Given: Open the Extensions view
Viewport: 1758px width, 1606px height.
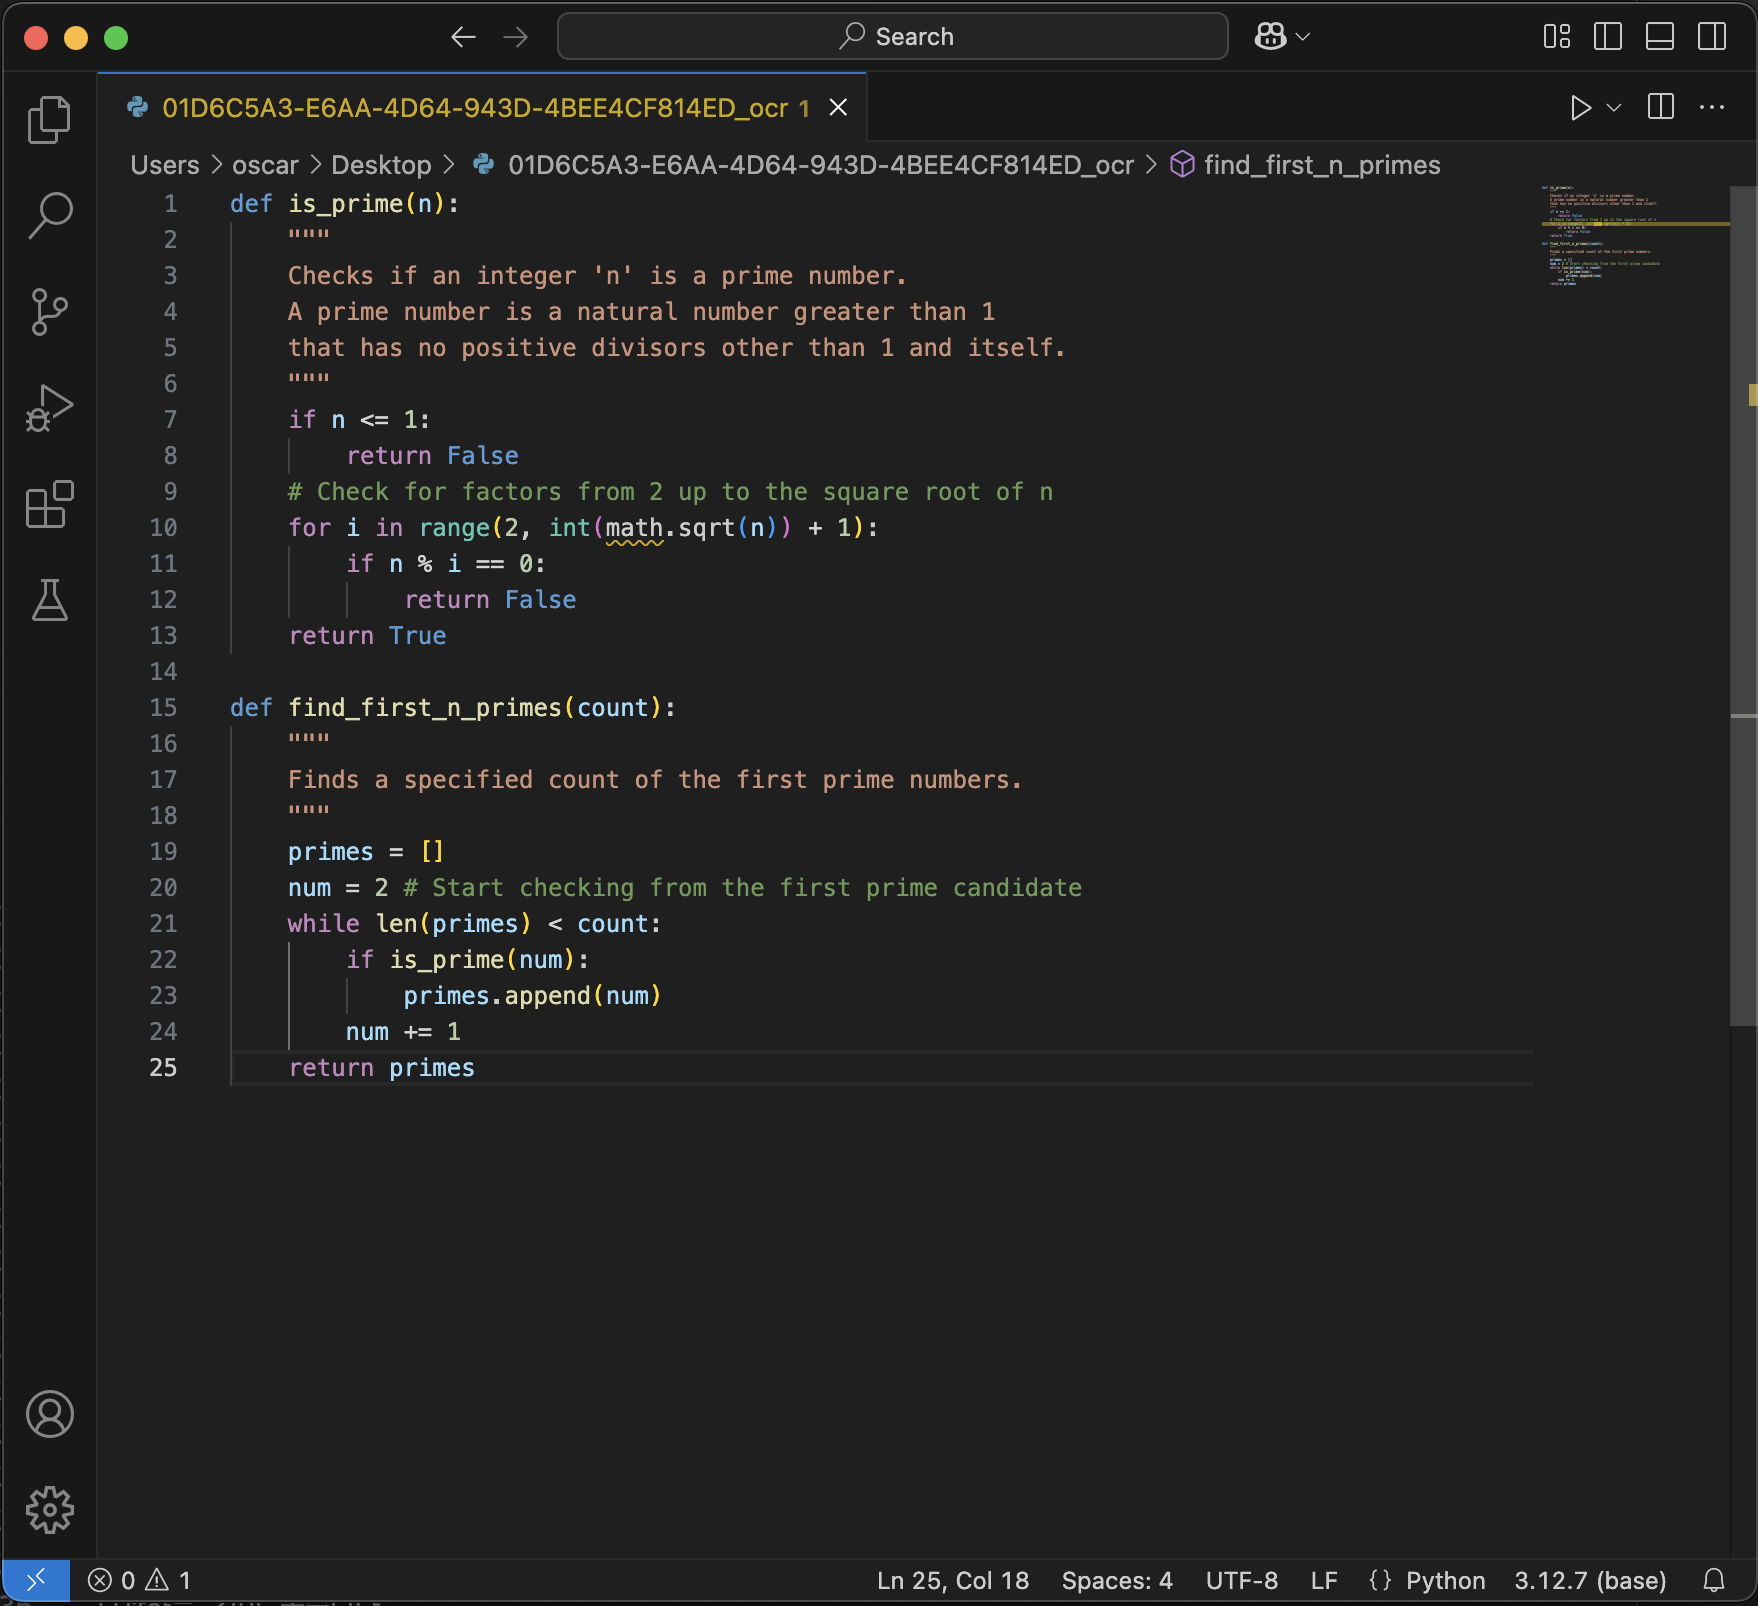Looking at the screenshot, I should [49, 505].
